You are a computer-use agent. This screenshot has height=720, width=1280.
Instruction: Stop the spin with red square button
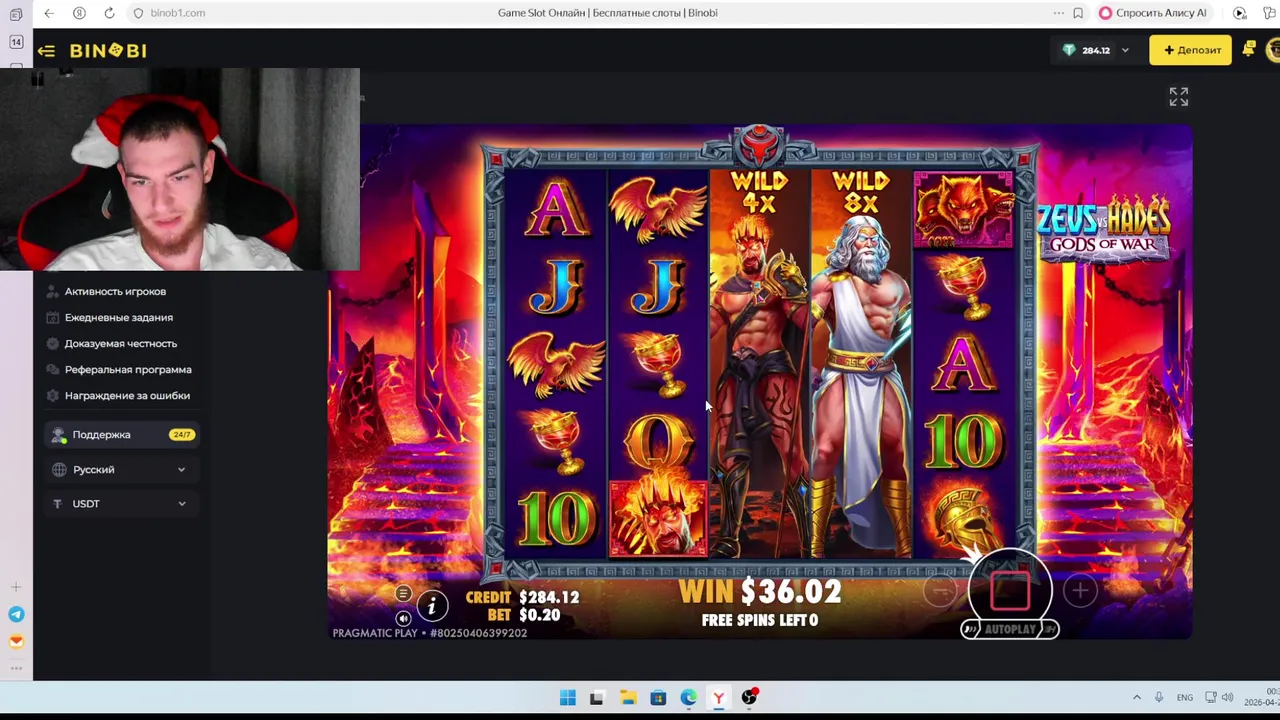tap(1010, 589)
